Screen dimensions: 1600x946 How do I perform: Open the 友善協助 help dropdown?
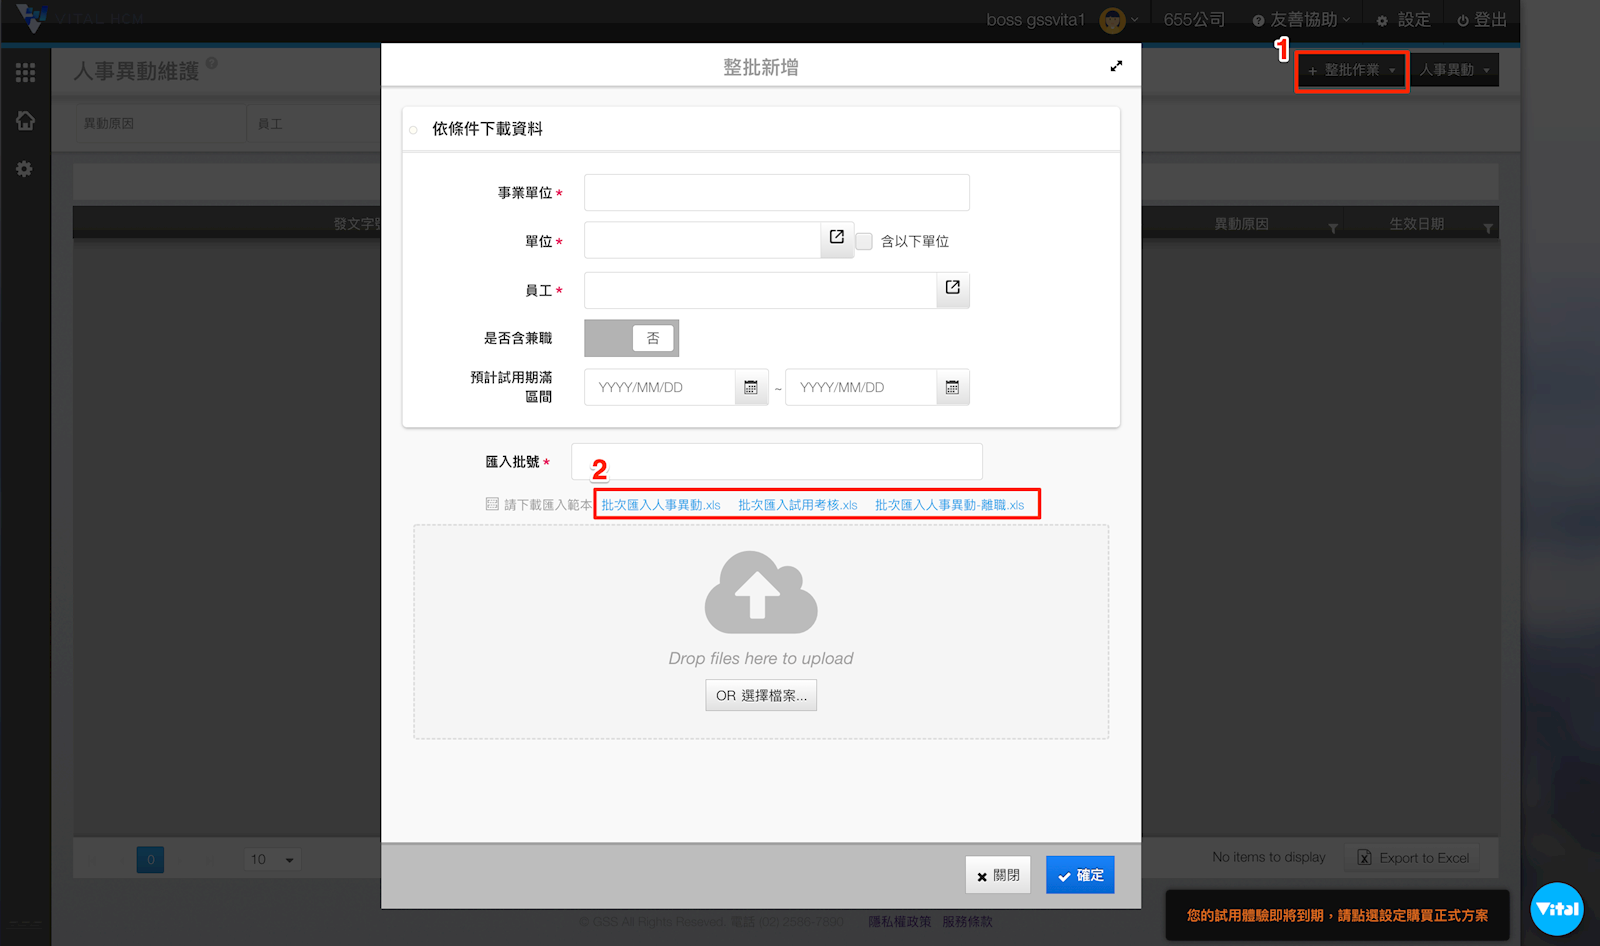[1301, 20]
